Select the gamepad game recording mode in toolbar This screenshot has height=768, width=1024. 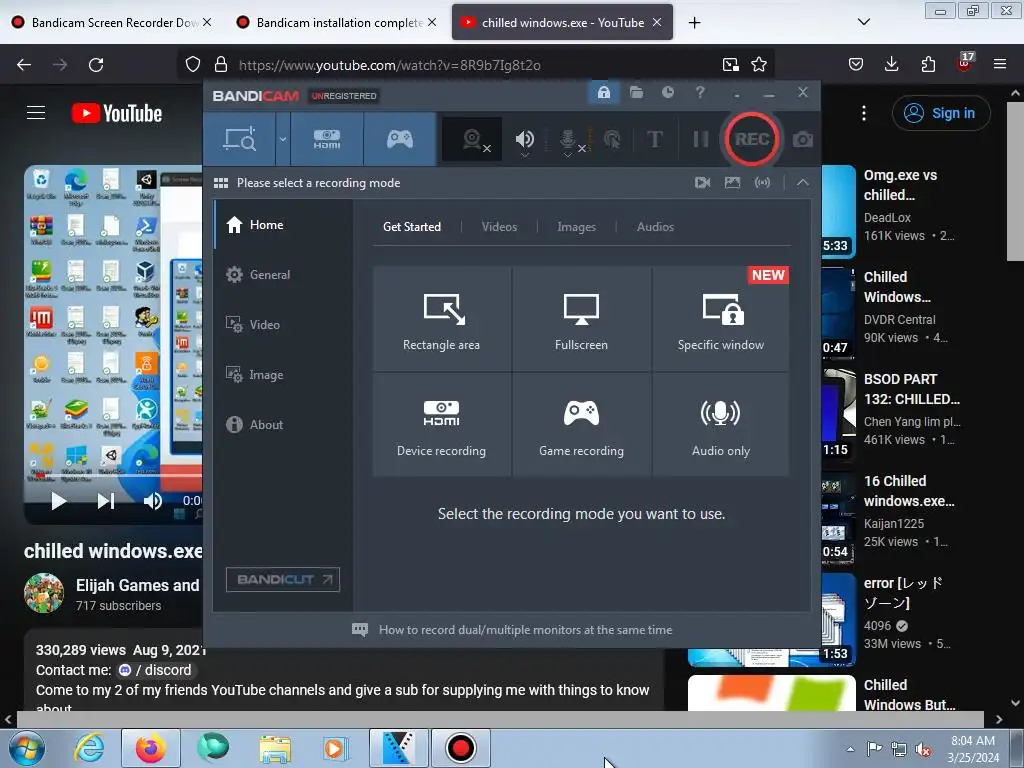tap(400, 139)
